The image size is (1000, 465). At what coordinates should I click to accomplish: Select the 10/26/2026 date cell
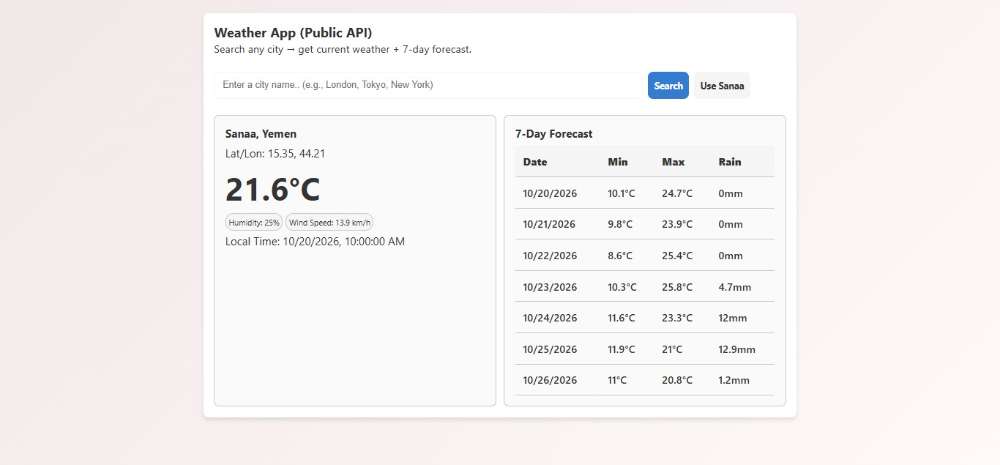point(550,380)
